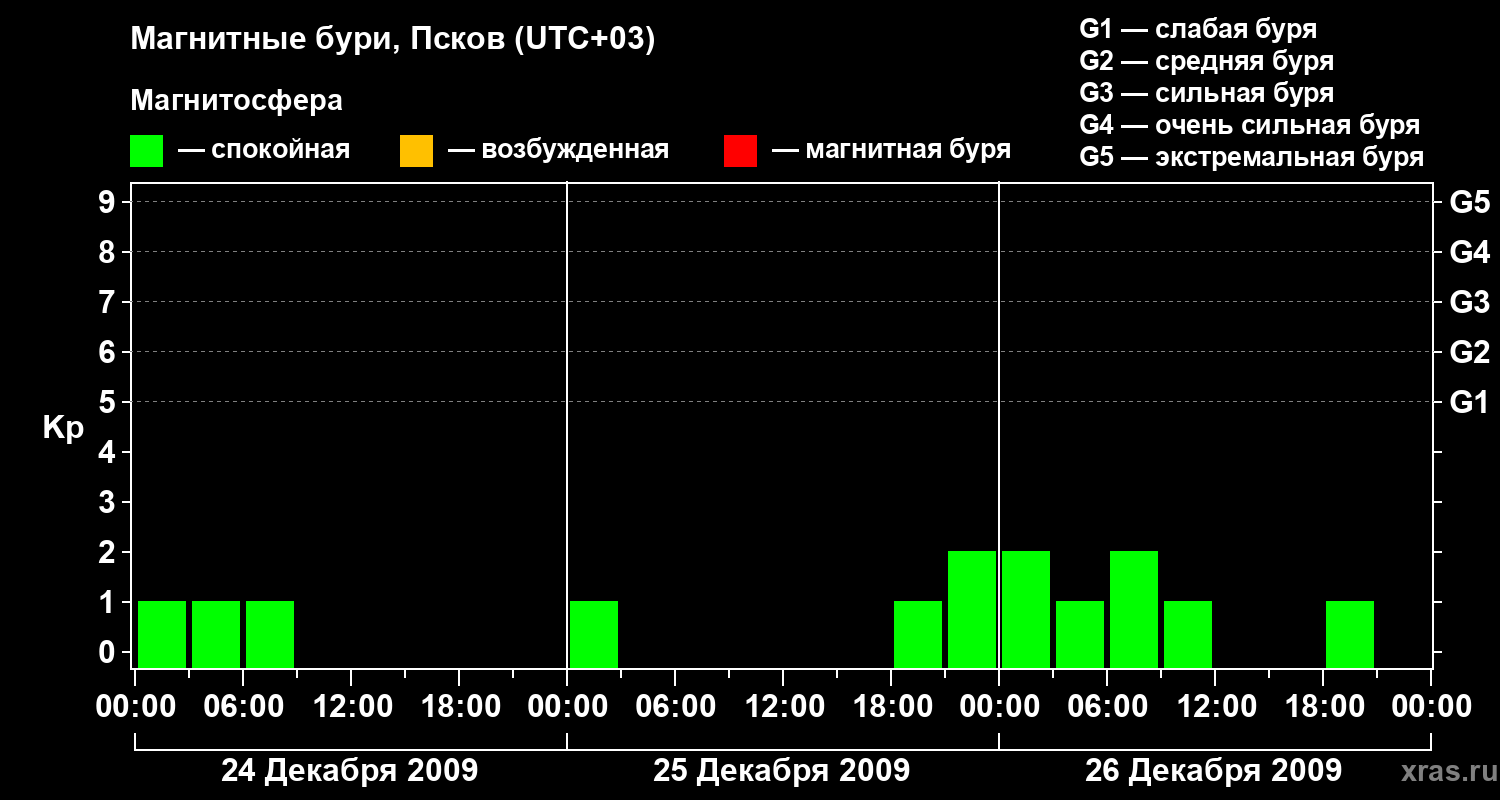The image size is (1500, 800).
Task: Click the right-axis 'G4' storm level label
Action: point(1469,252)
